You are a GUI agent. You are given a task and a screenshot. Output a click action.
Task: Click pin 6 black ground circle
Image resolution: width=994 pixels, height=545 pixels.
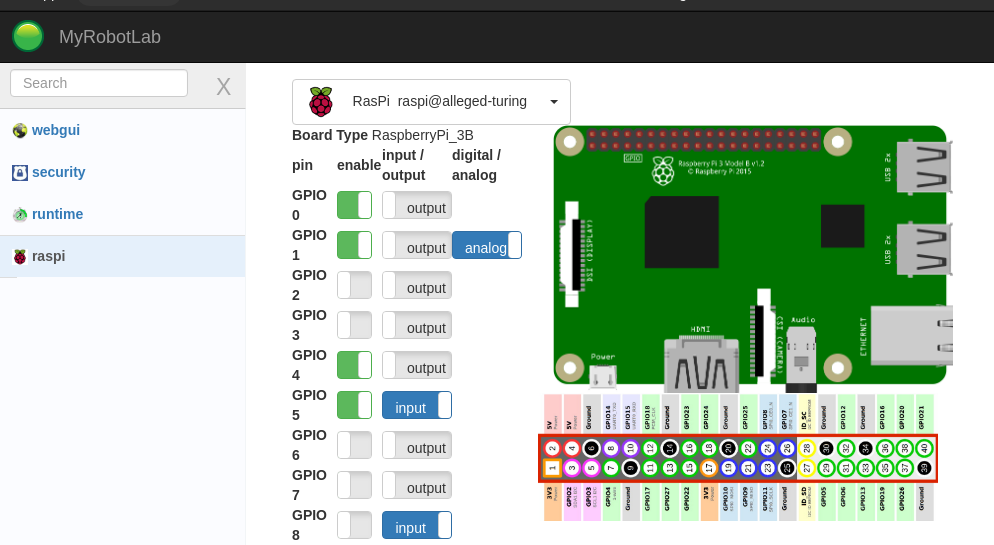coord(591,449)
